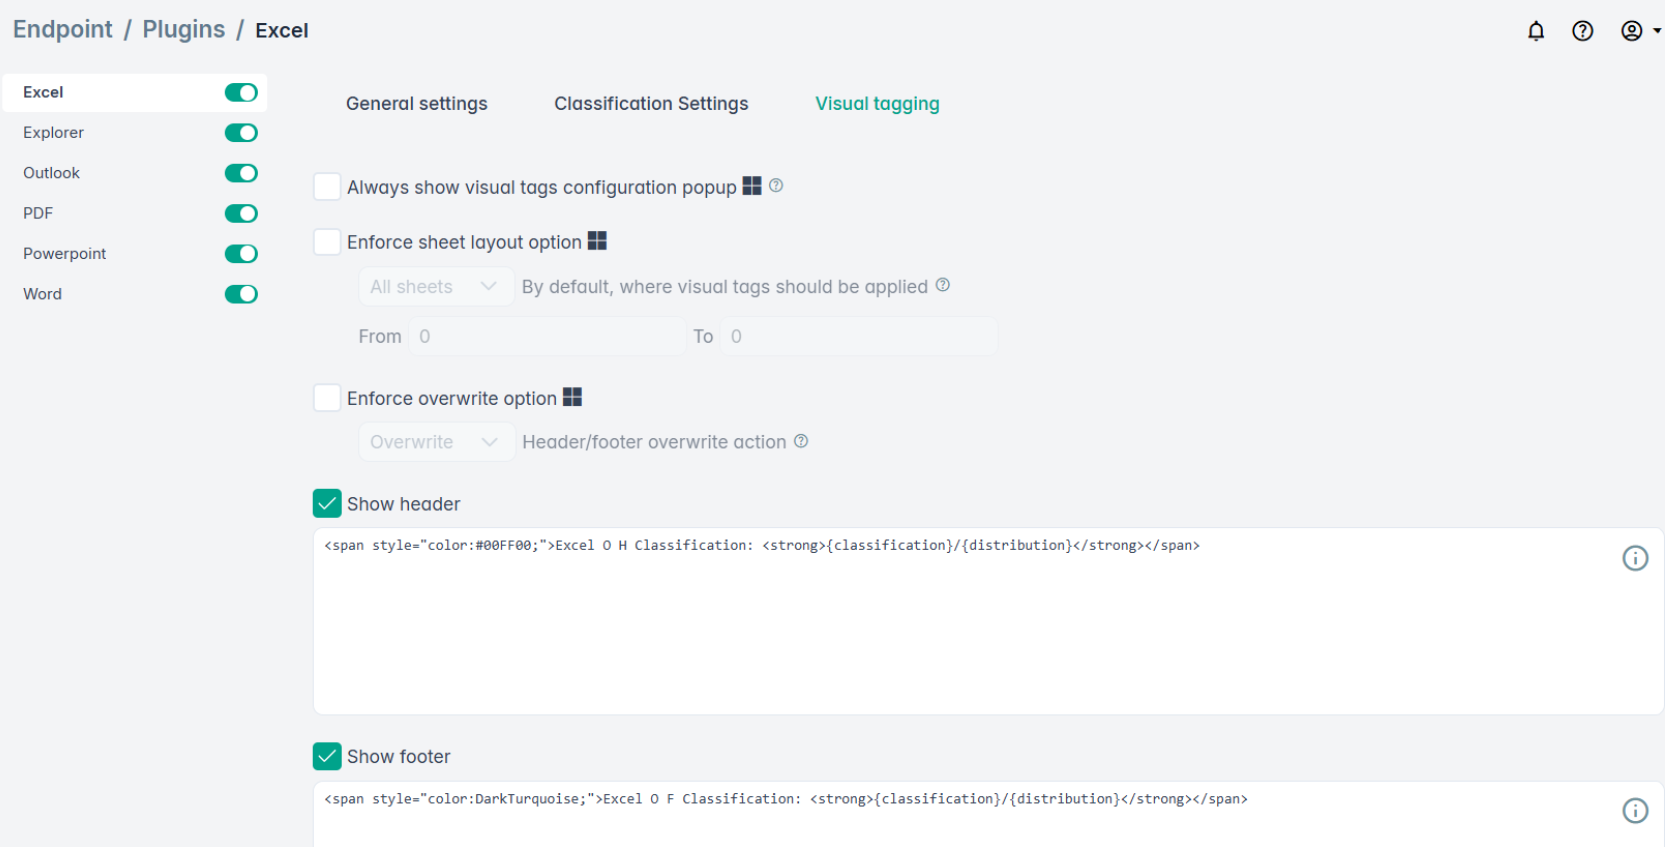Toggle the Explorer plugin switch
Image resolution: width=1670 pixels, height=847 pixels.
pyautogui.click(x=241, y=133)
